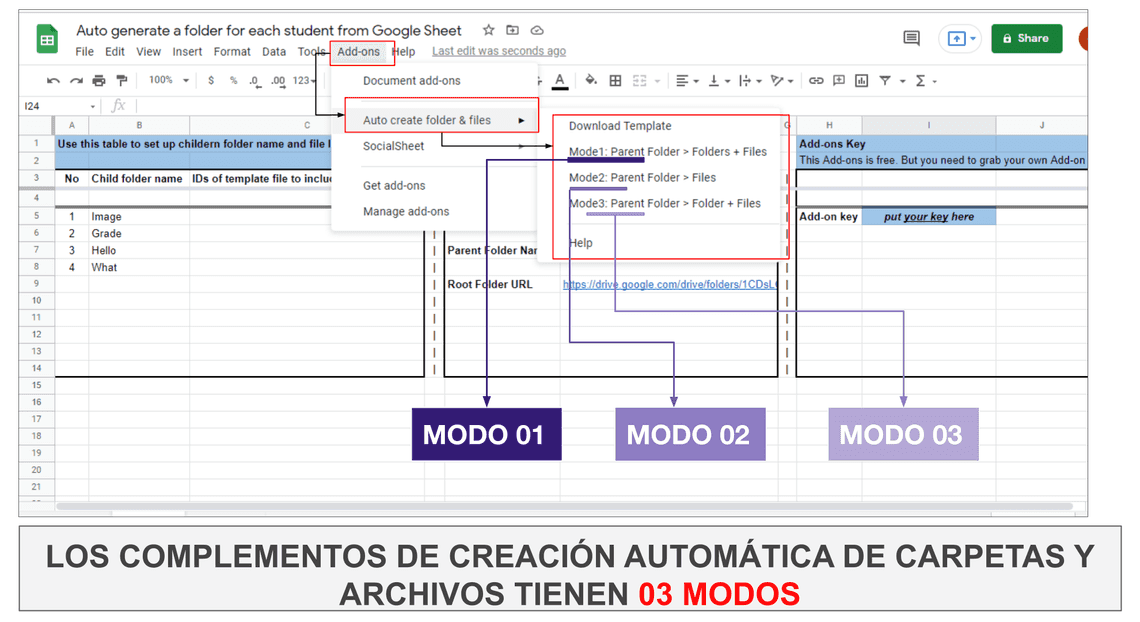Screen dimensions: 1140x622
Task: Click the 'put your key here' cell
Action: click(928, 217)
